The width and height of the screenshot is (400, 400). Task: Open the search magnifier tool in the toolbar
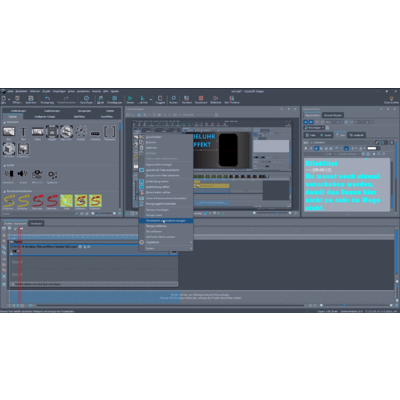coord(173,99)
